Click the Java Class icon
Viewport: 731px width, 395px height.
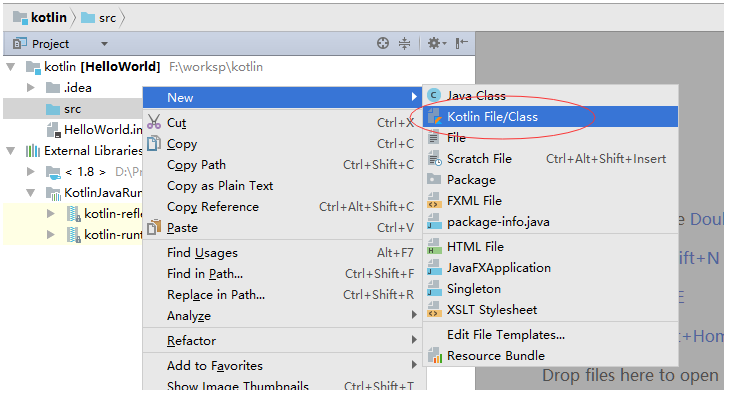coord(434,95)
